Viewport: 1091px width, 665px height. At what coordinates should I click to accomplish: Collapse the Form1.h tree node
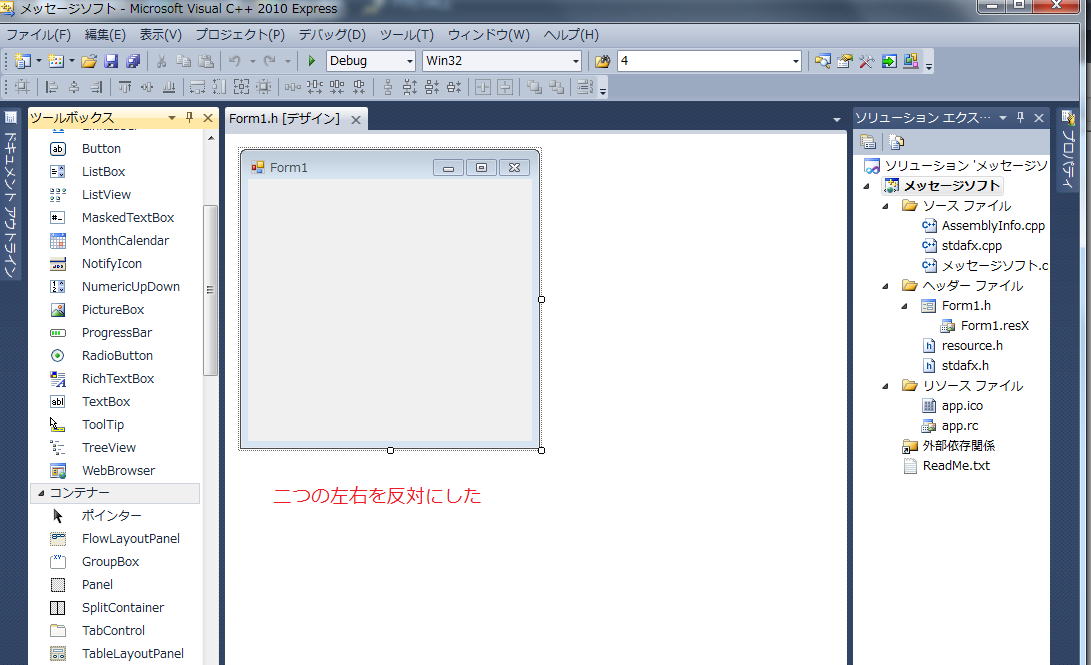(x=904, y=306)
